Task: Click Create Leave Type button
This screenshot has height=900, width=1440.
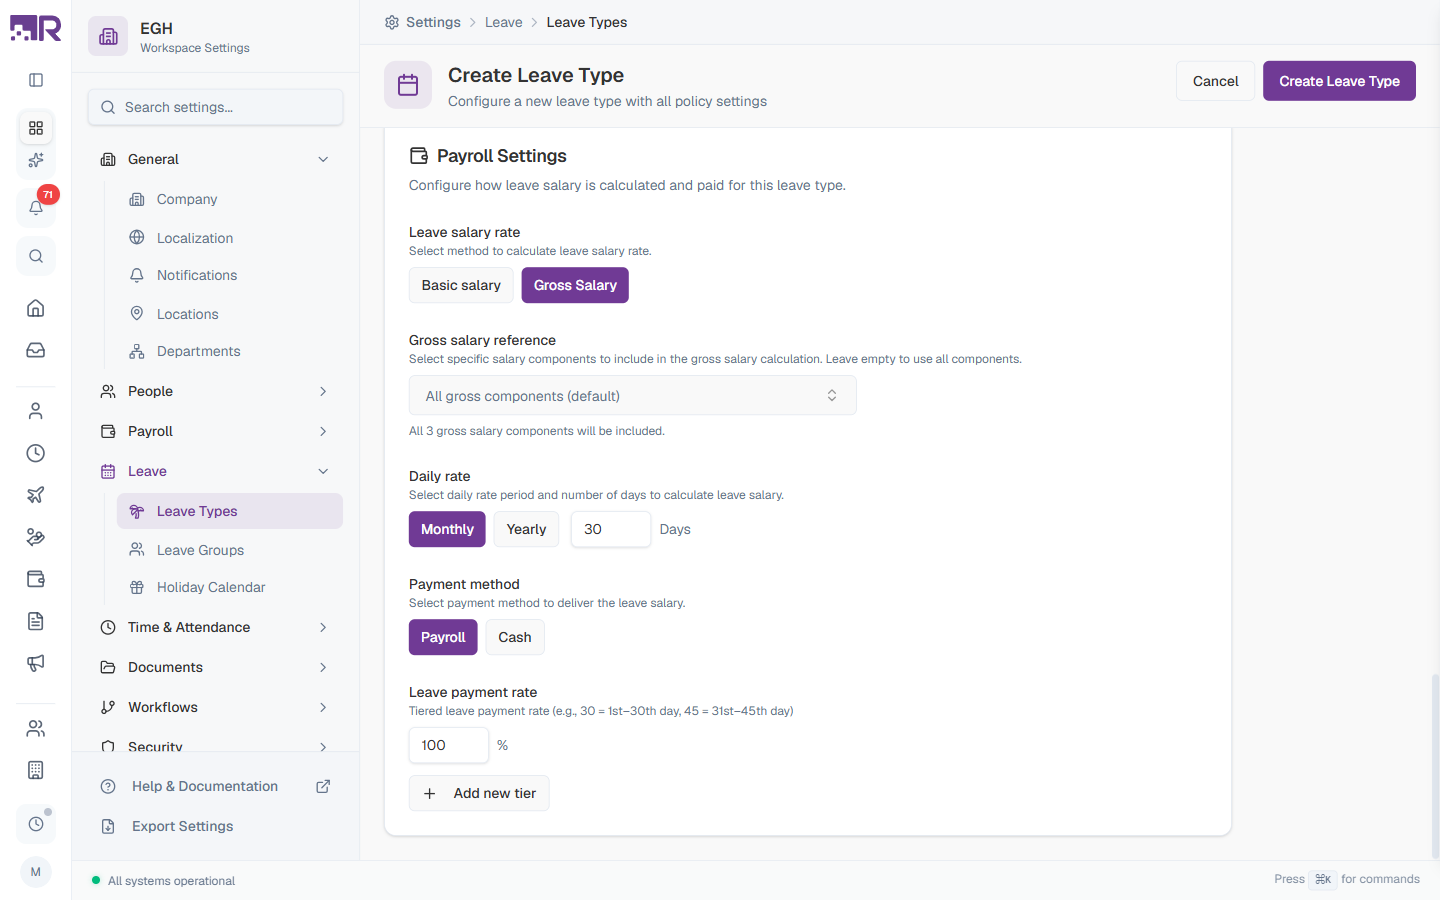Action: click(1339, 81)
